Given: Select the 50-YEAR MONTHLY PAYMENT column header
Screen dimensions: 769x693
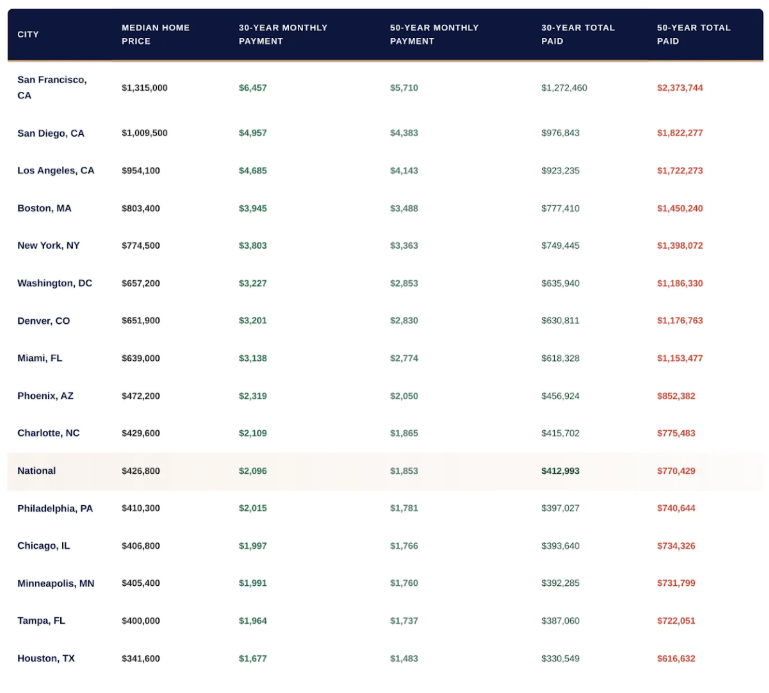Looking at the screenshot, I should click(x=434, y=34).
